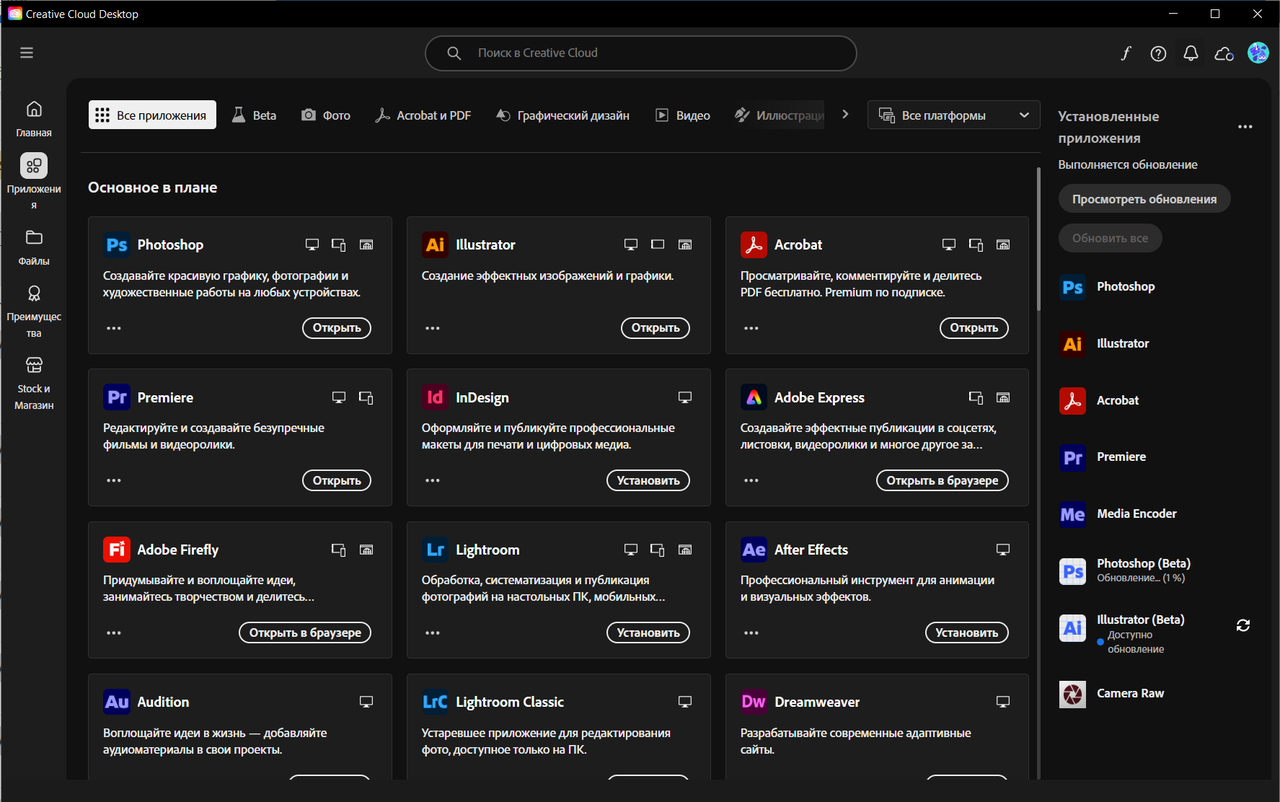Screen dimensions: 1280x802
Task: Open more options on After Effects card
Action: 750,633
